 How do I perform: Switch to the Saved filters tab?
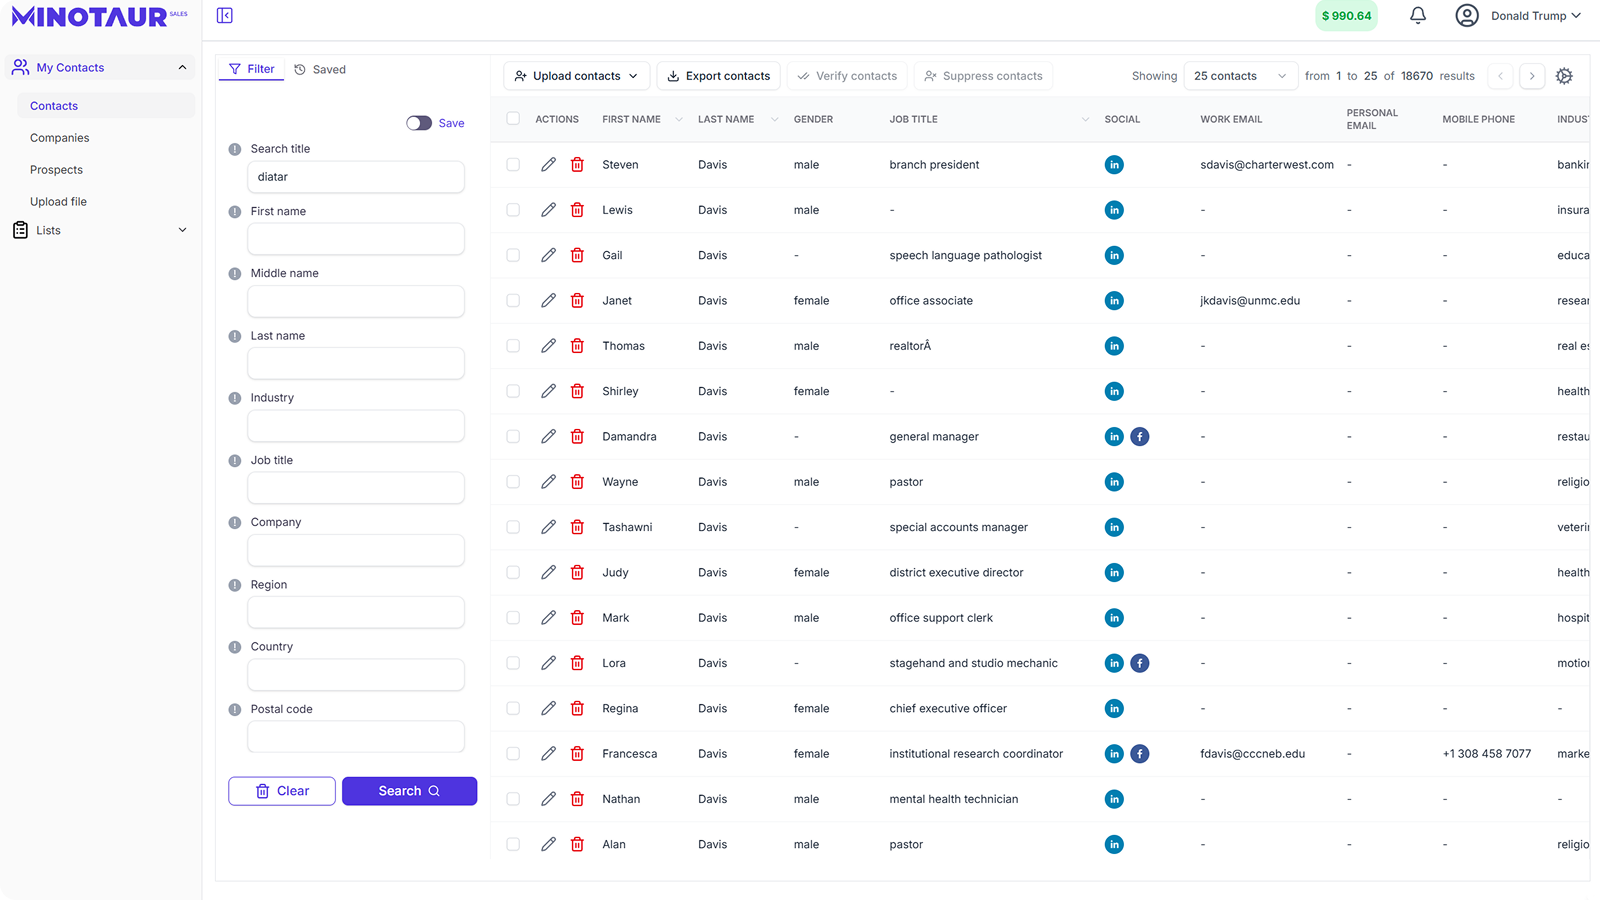(x=320, y=69)
